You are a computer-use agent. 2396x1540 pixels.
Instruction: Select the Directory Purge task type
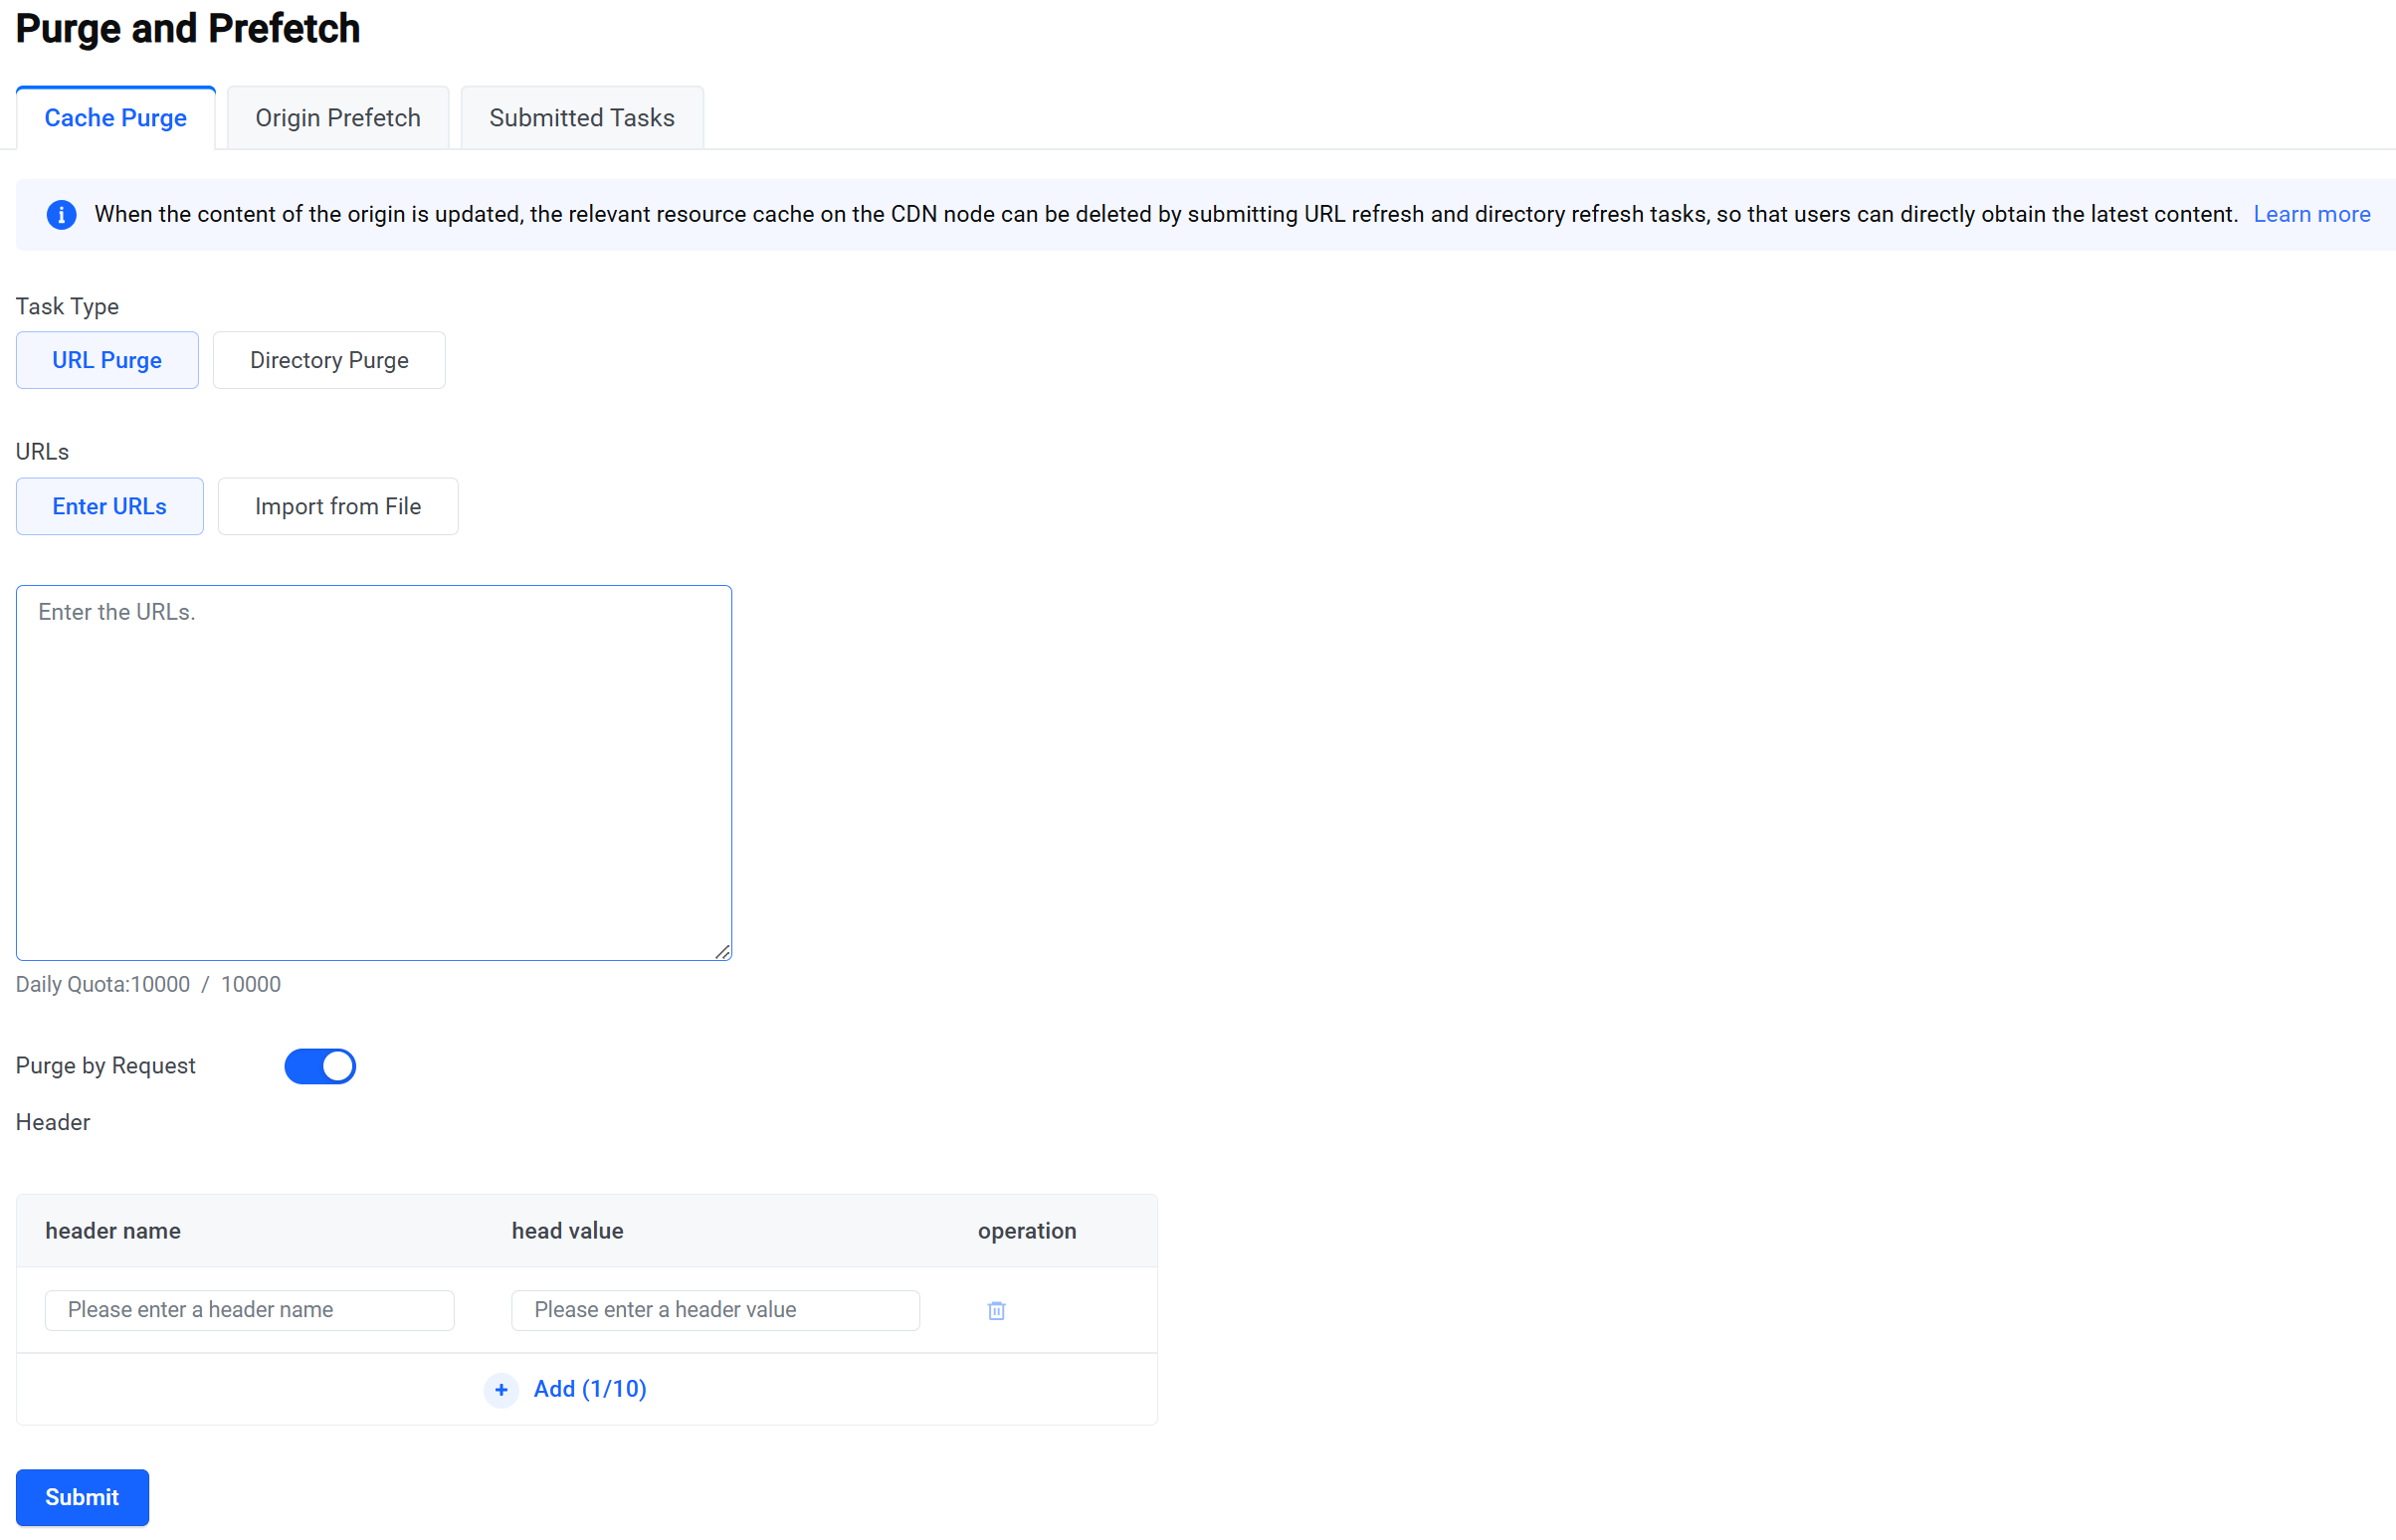click(329, 360)
